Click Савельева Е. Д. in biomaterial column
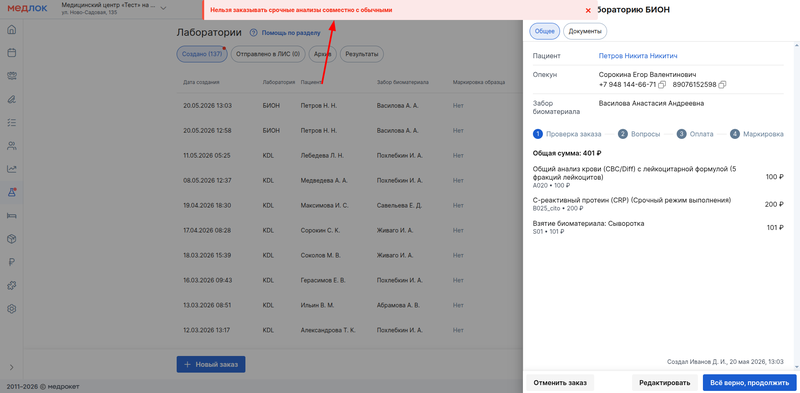This screenshot has height=393, width=800. pos(399,205)
